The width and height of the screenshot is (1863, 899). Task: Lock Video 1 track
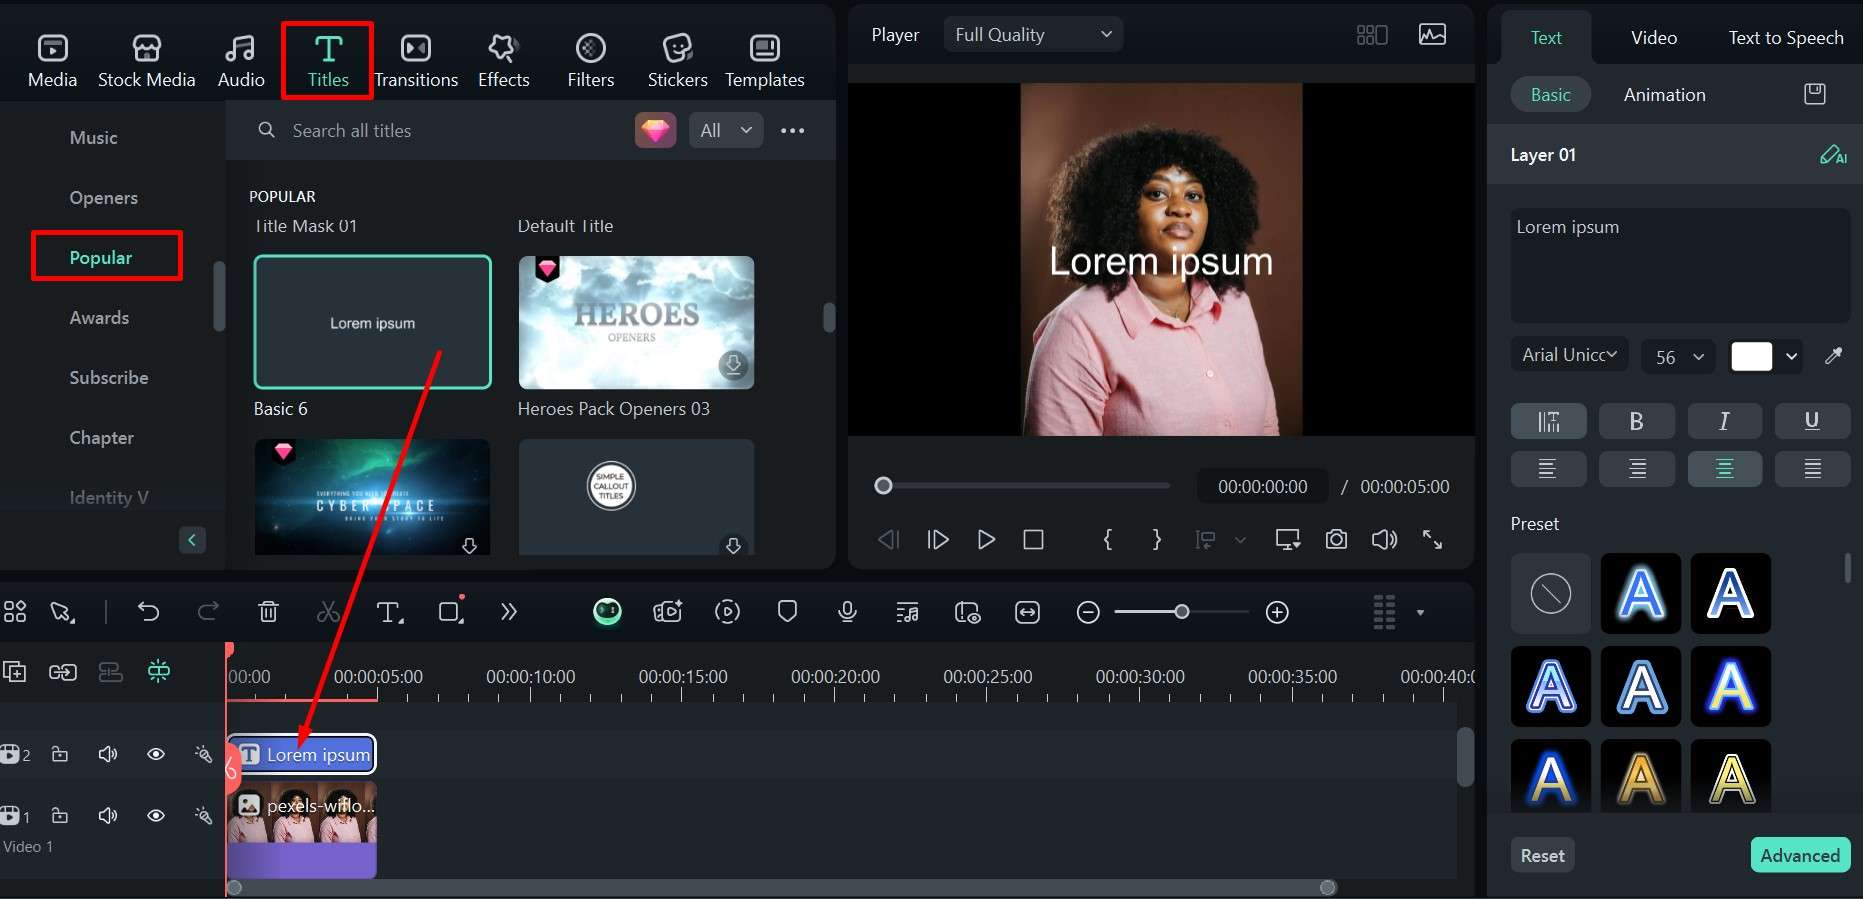(60, 816)
